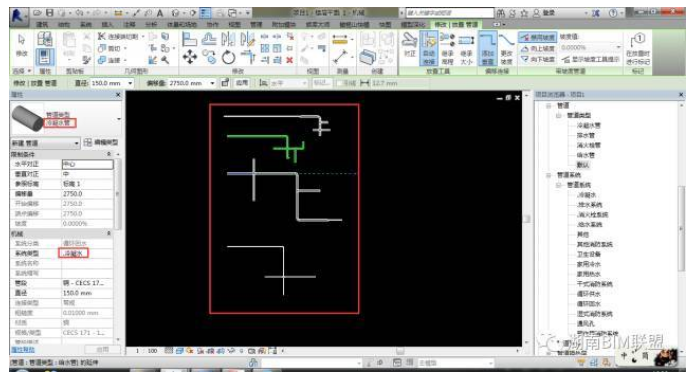Select Slope Down (向下坡度) option
The image size is (690, 375).
coord(538,59)
